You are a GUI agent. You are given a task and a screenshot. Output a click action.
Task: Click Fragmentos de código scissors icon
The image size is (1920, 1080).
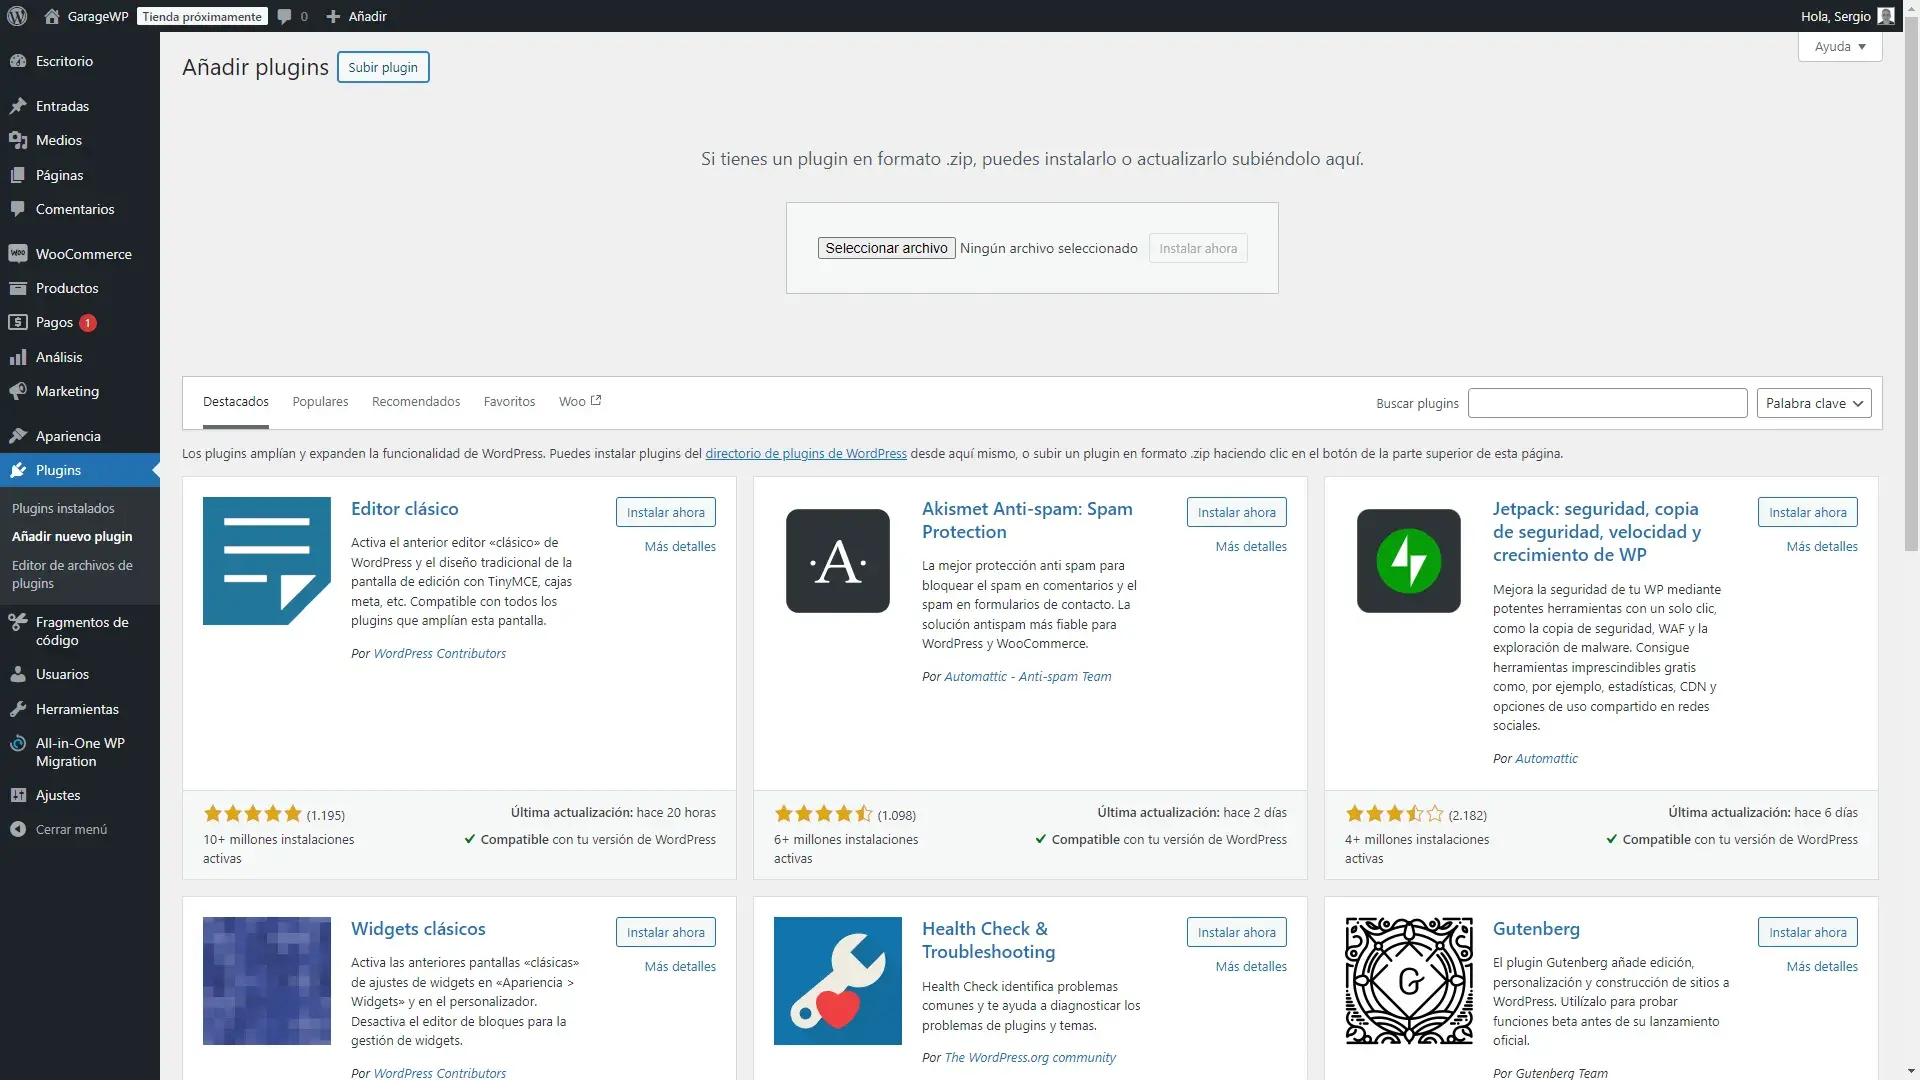point(18,622)
